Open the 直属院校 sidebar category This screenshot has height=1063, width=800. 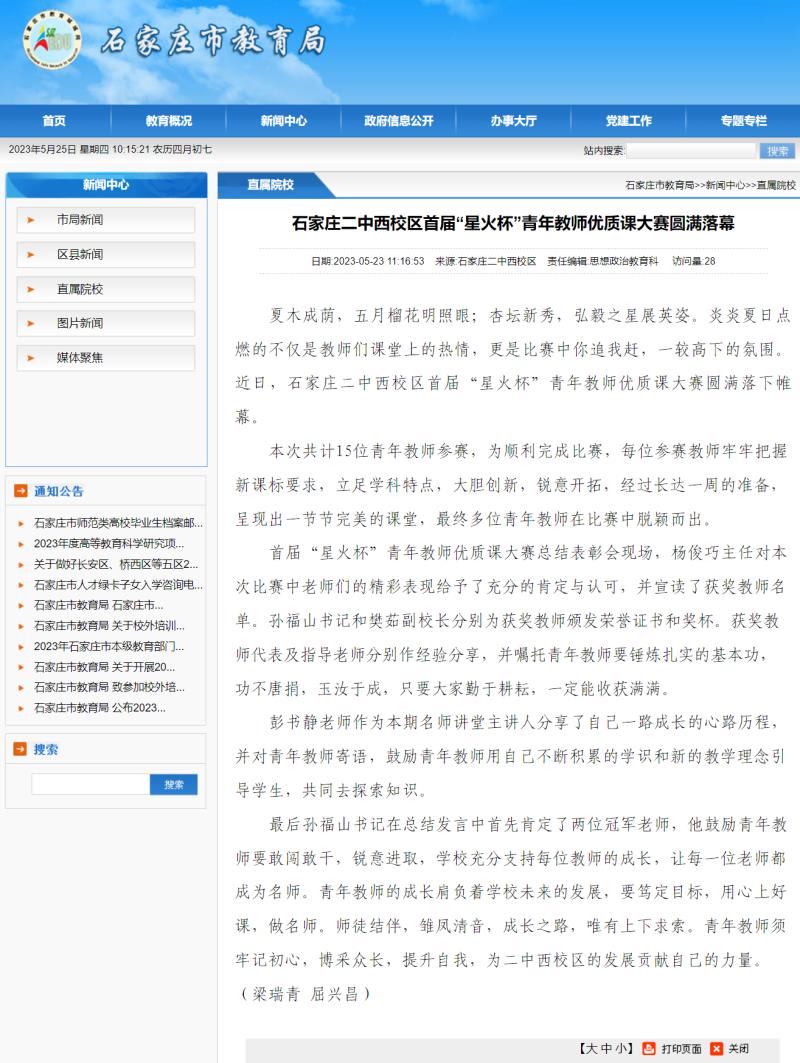pyautogui.click(x=80, y=289)
